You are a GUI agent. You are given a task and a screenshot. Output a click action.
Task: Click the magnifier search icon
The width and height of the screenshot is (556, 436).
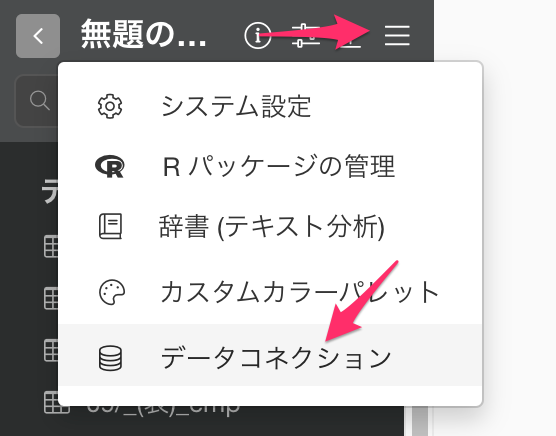(39, 101)
